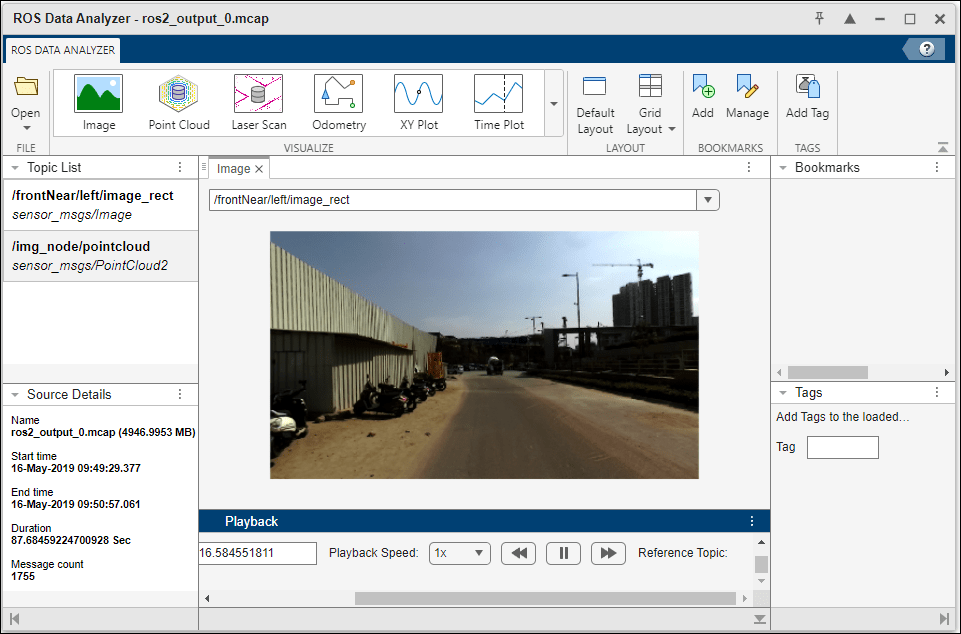Collapse the Source Details panel

[x=15, y=395]
